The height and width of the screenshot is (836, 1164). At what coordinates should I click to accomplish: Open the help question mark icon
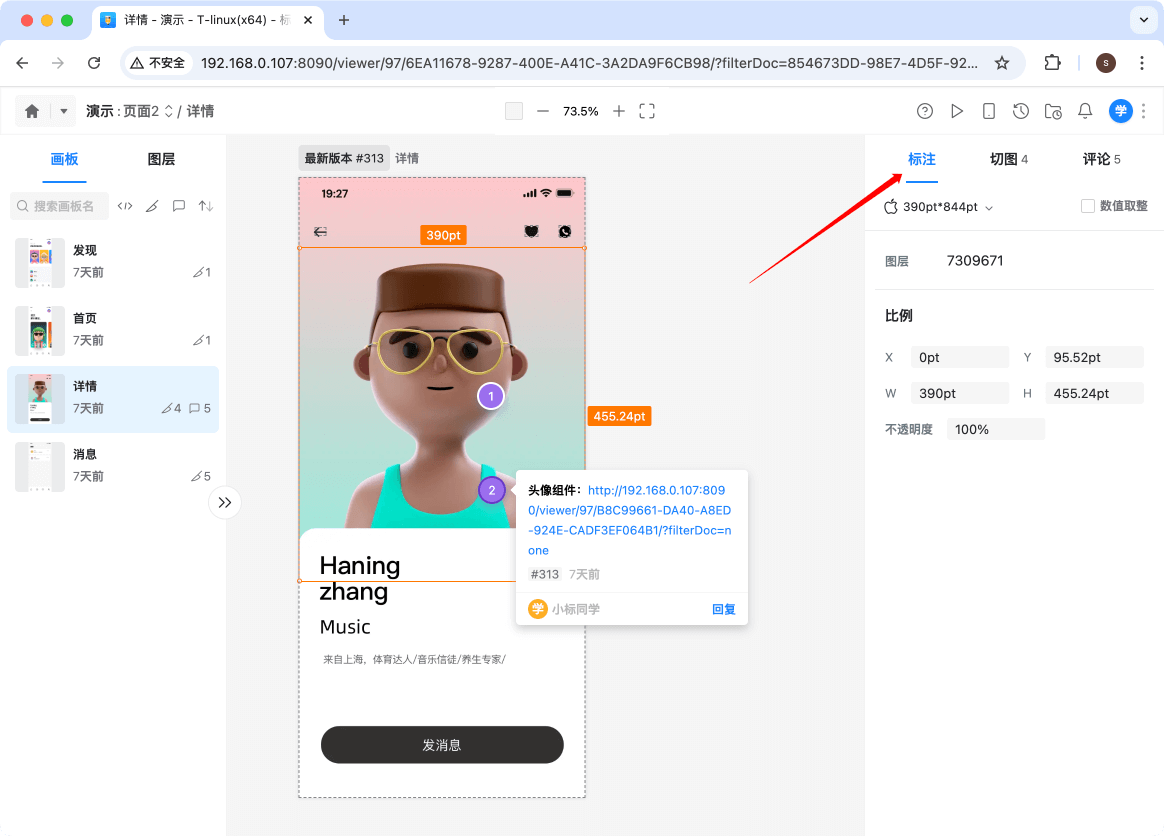[925, 111]
